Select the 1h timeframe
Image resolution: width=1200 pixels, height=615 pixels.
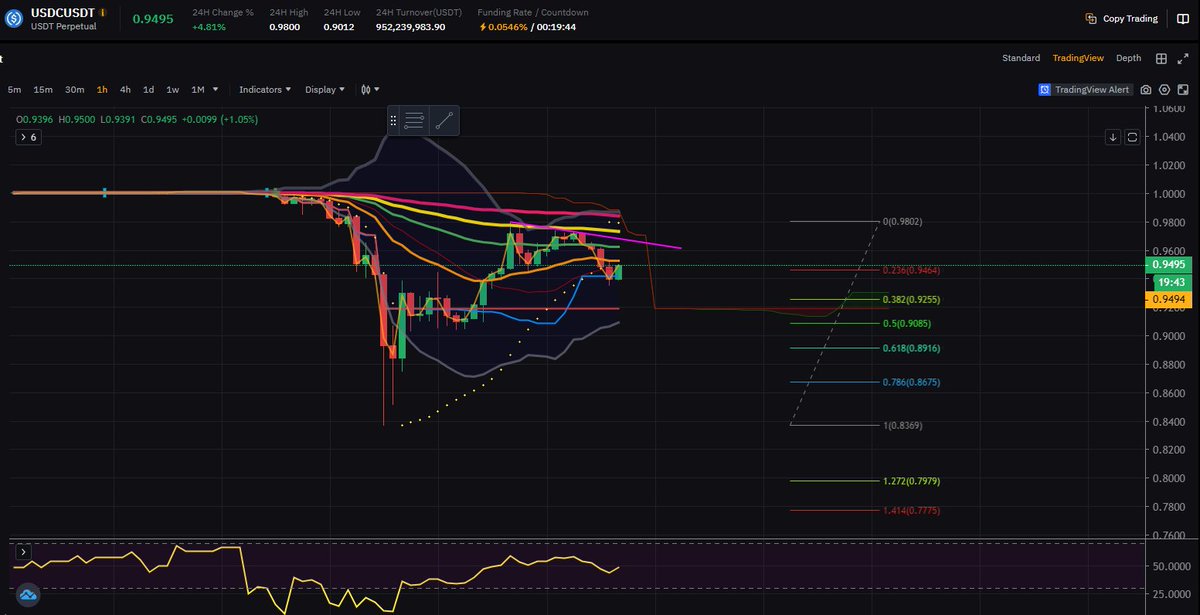point(101,89)
